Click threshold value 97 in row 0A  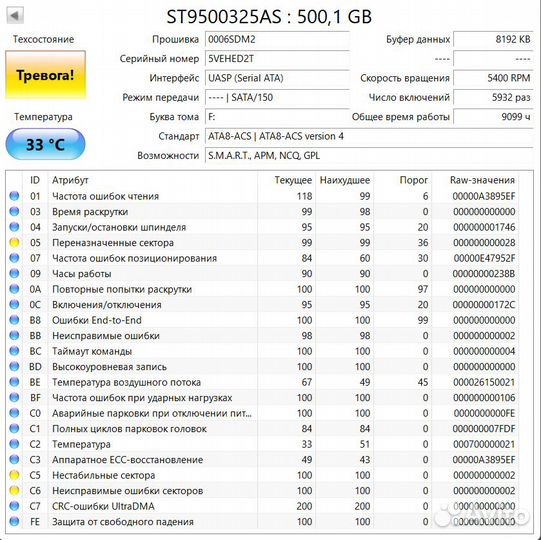423,289
